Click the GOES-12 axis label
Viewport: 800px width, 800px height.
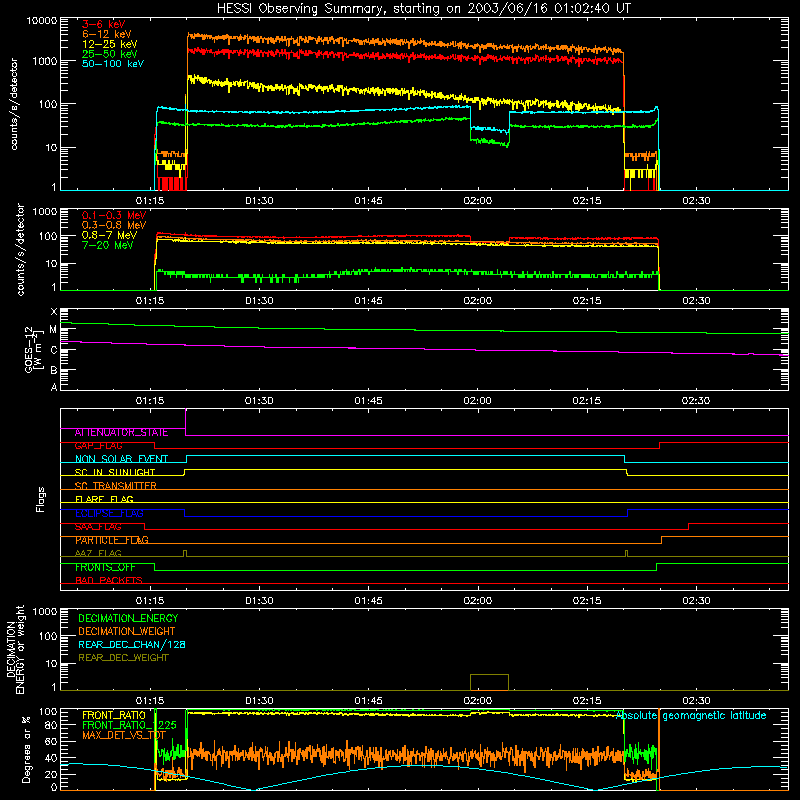[33, 349]
